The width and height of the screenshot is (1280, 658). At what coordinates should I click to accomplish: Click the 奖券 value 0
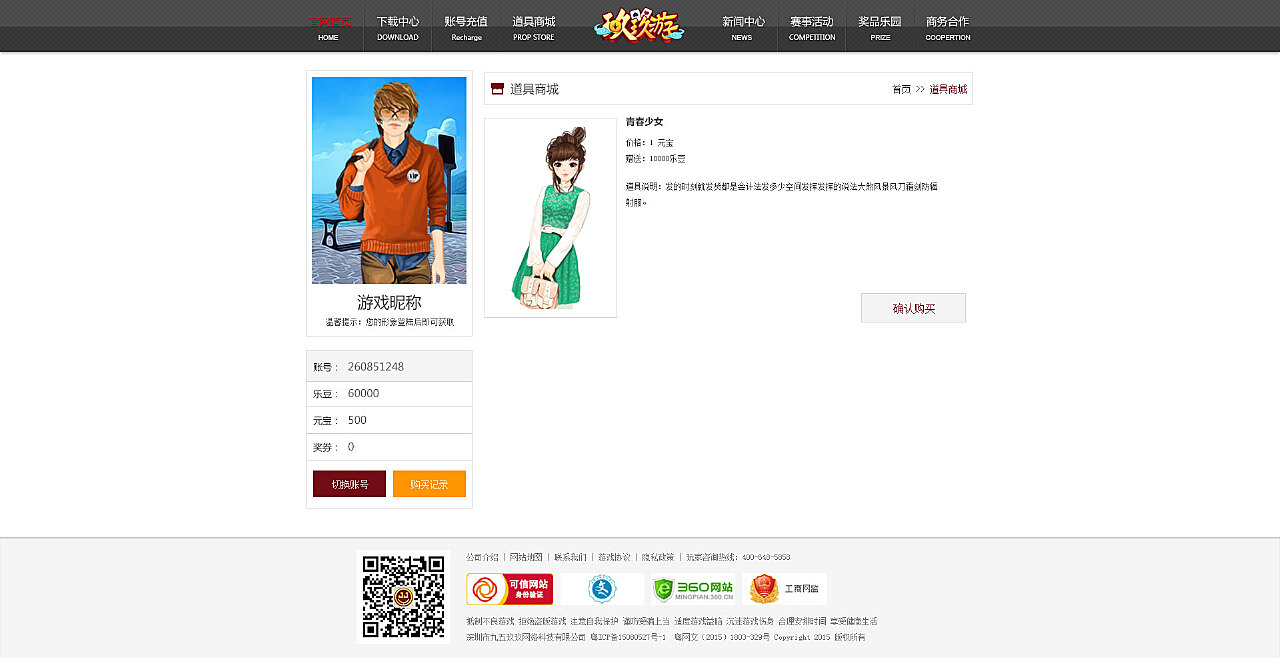pyautogui.click(x=351, y=447)
